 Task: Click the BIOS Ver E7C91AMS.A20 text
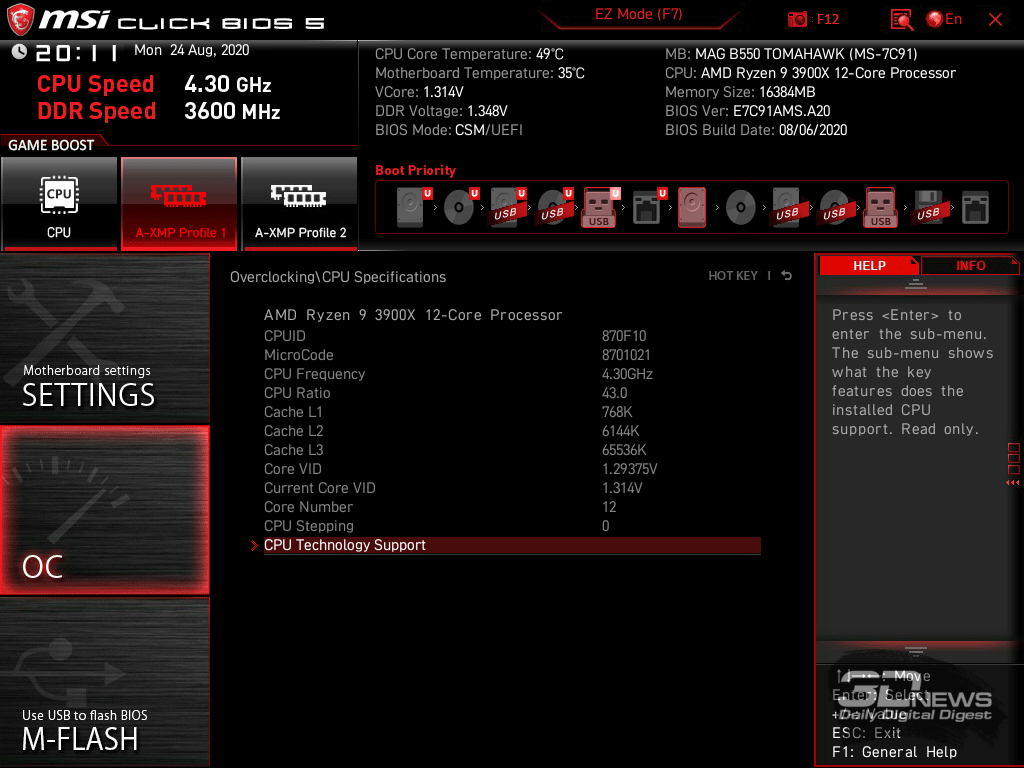click(x=748, y=111)
